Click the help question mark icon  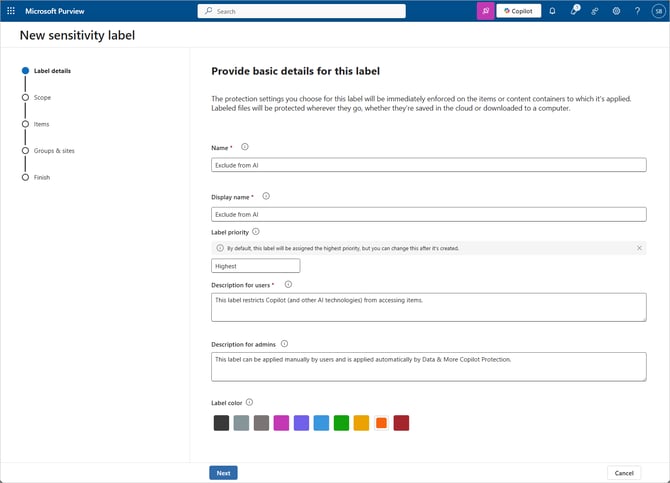click(x=637, y=11)
